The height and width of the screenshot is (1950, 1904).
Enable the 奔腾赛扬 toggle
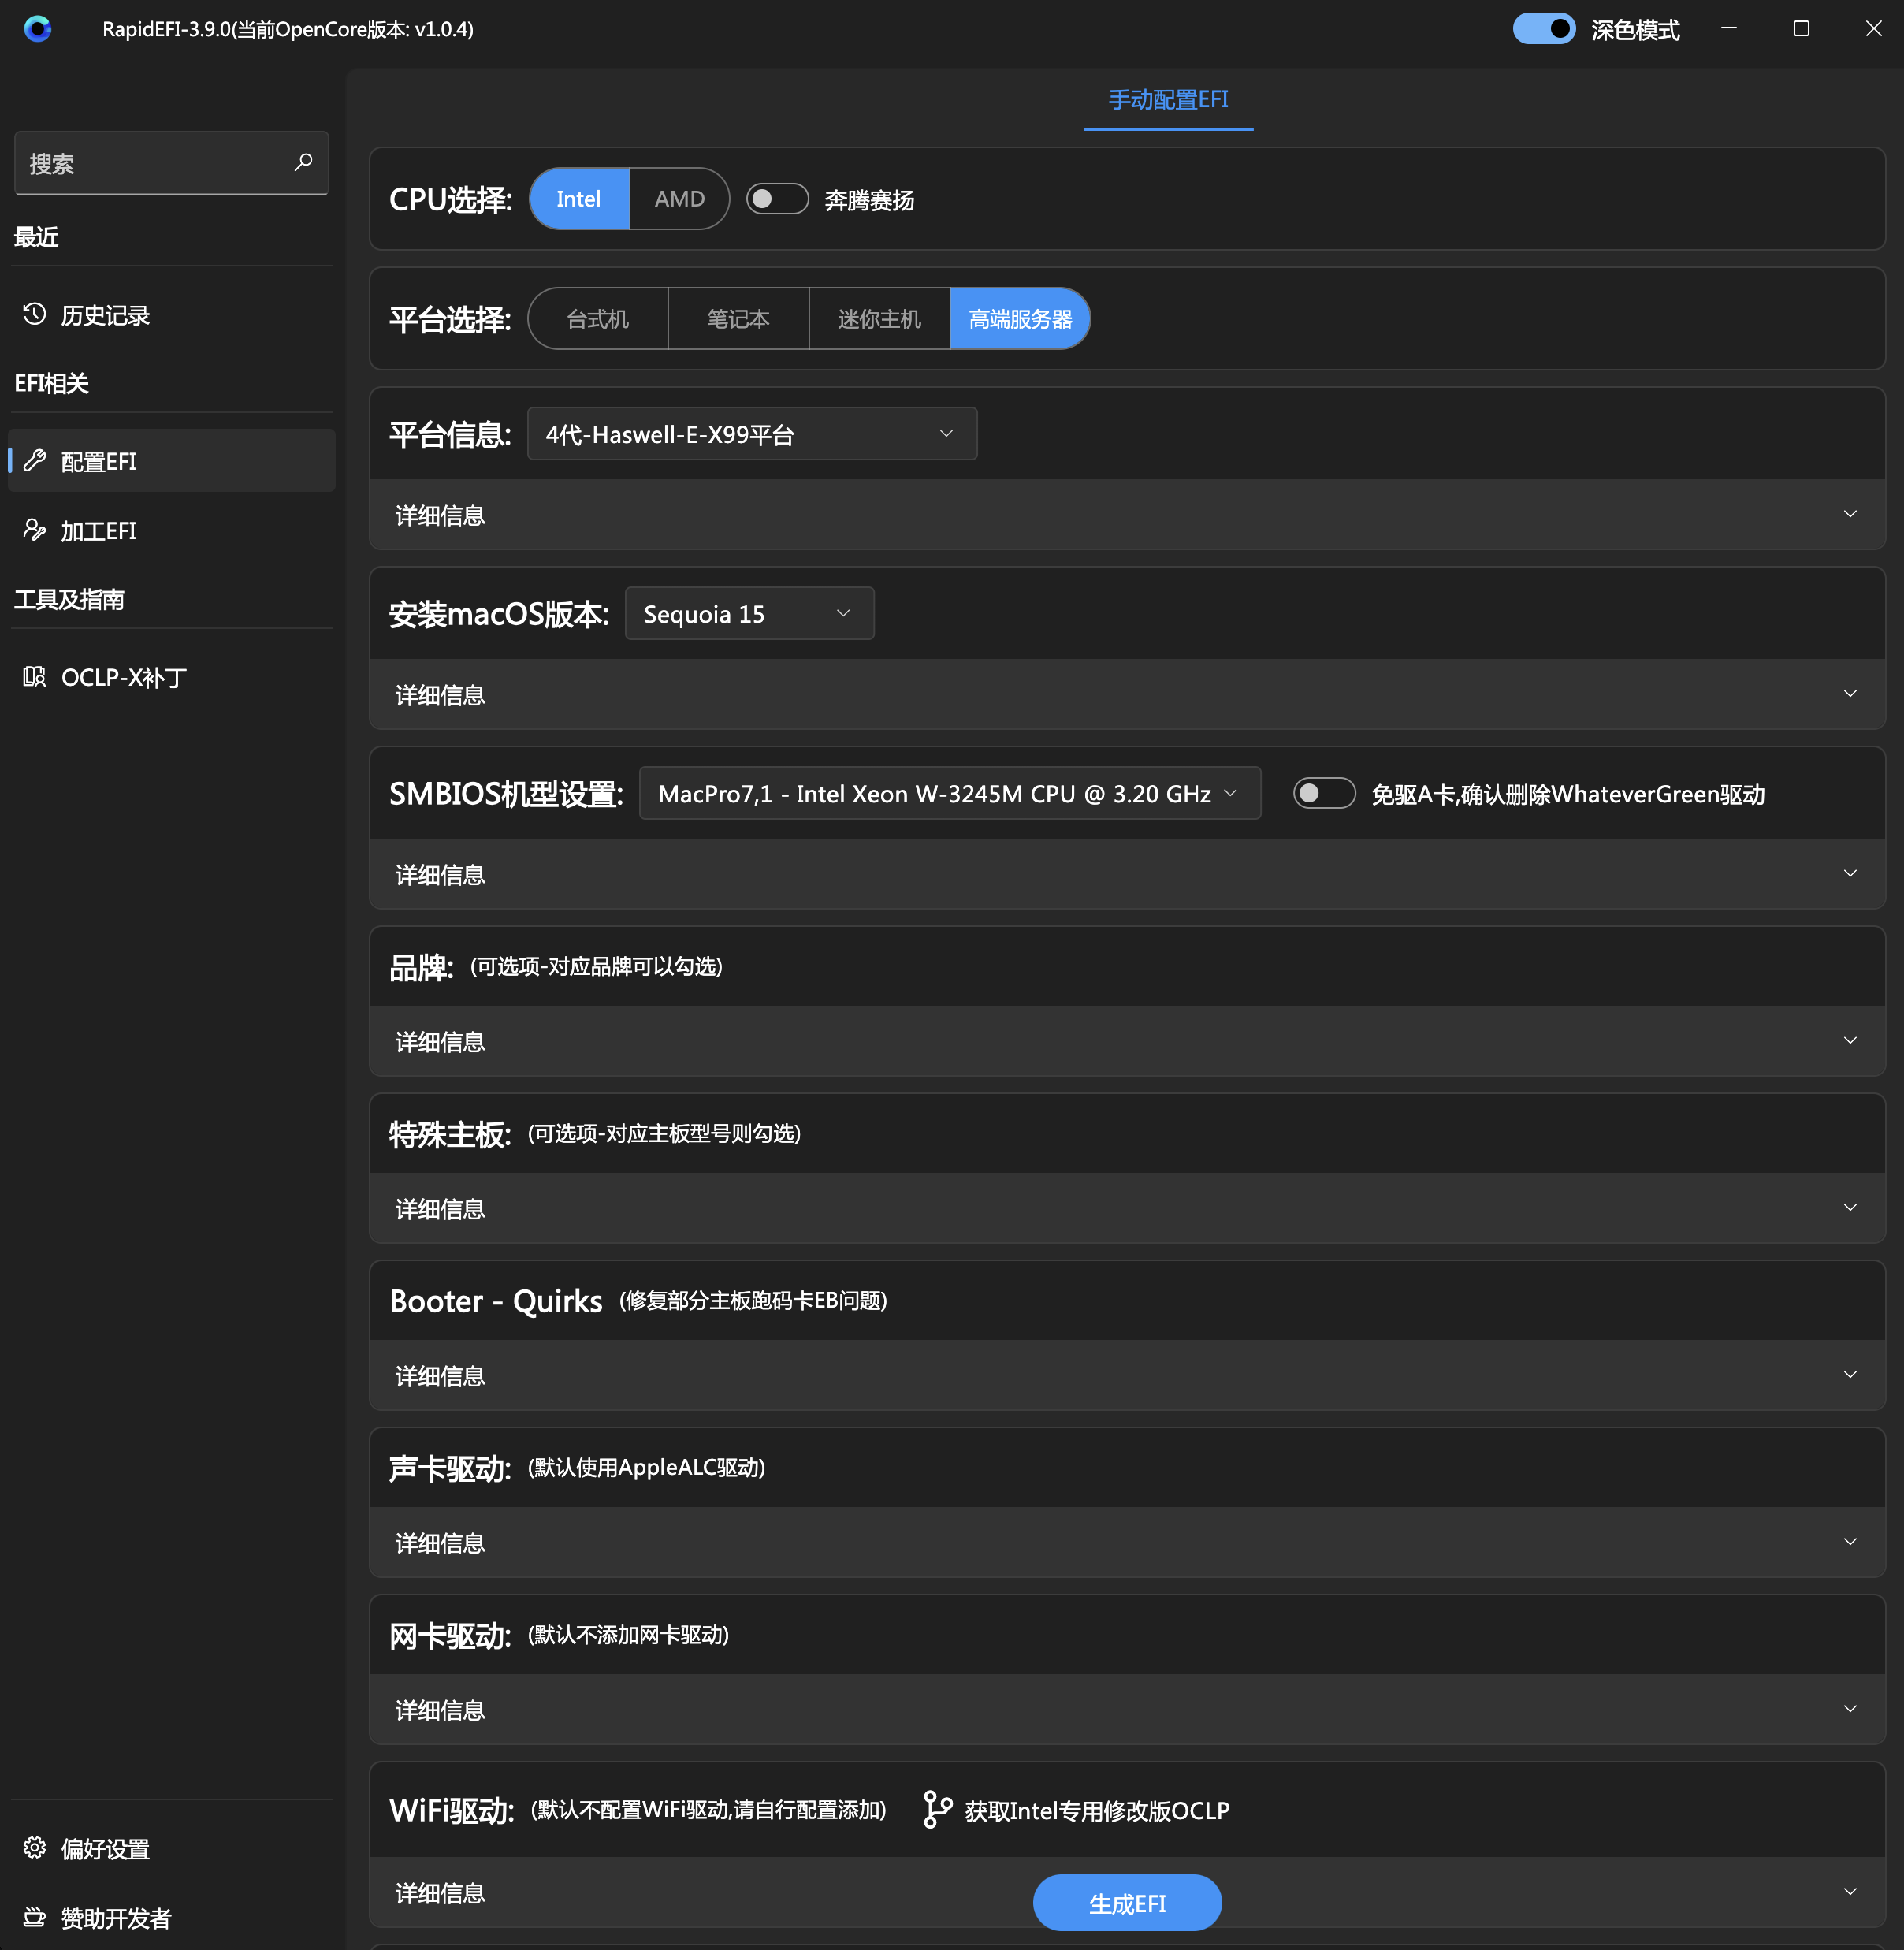pos(777,199)
